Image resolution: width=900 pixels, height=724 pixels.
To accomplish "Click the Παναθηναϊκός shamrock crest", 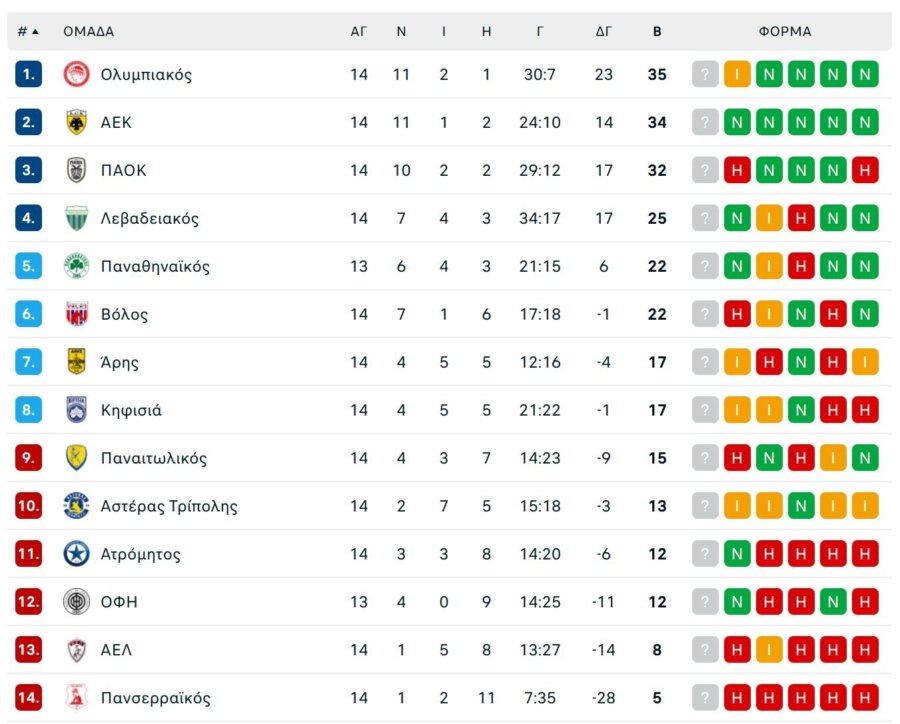I will (x=77, y=266).
